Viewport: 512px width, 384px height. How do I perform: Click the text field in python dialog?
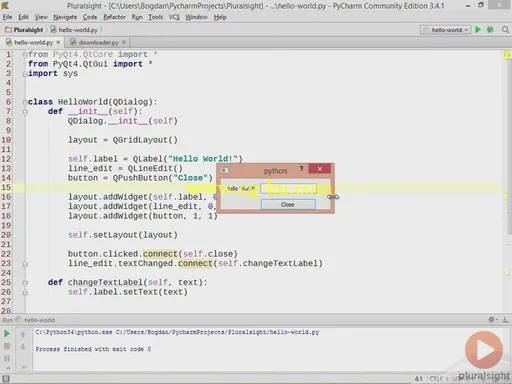289,188
